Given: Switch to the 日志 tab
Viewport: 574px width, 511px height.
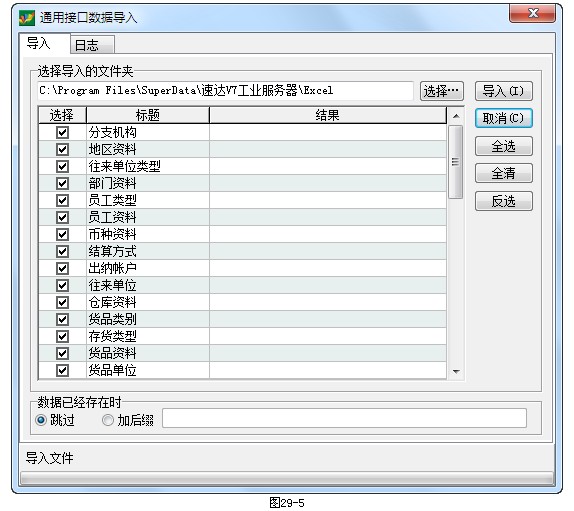Looking at the screenshot, I should pyautogui.click(x=92, y=45).
